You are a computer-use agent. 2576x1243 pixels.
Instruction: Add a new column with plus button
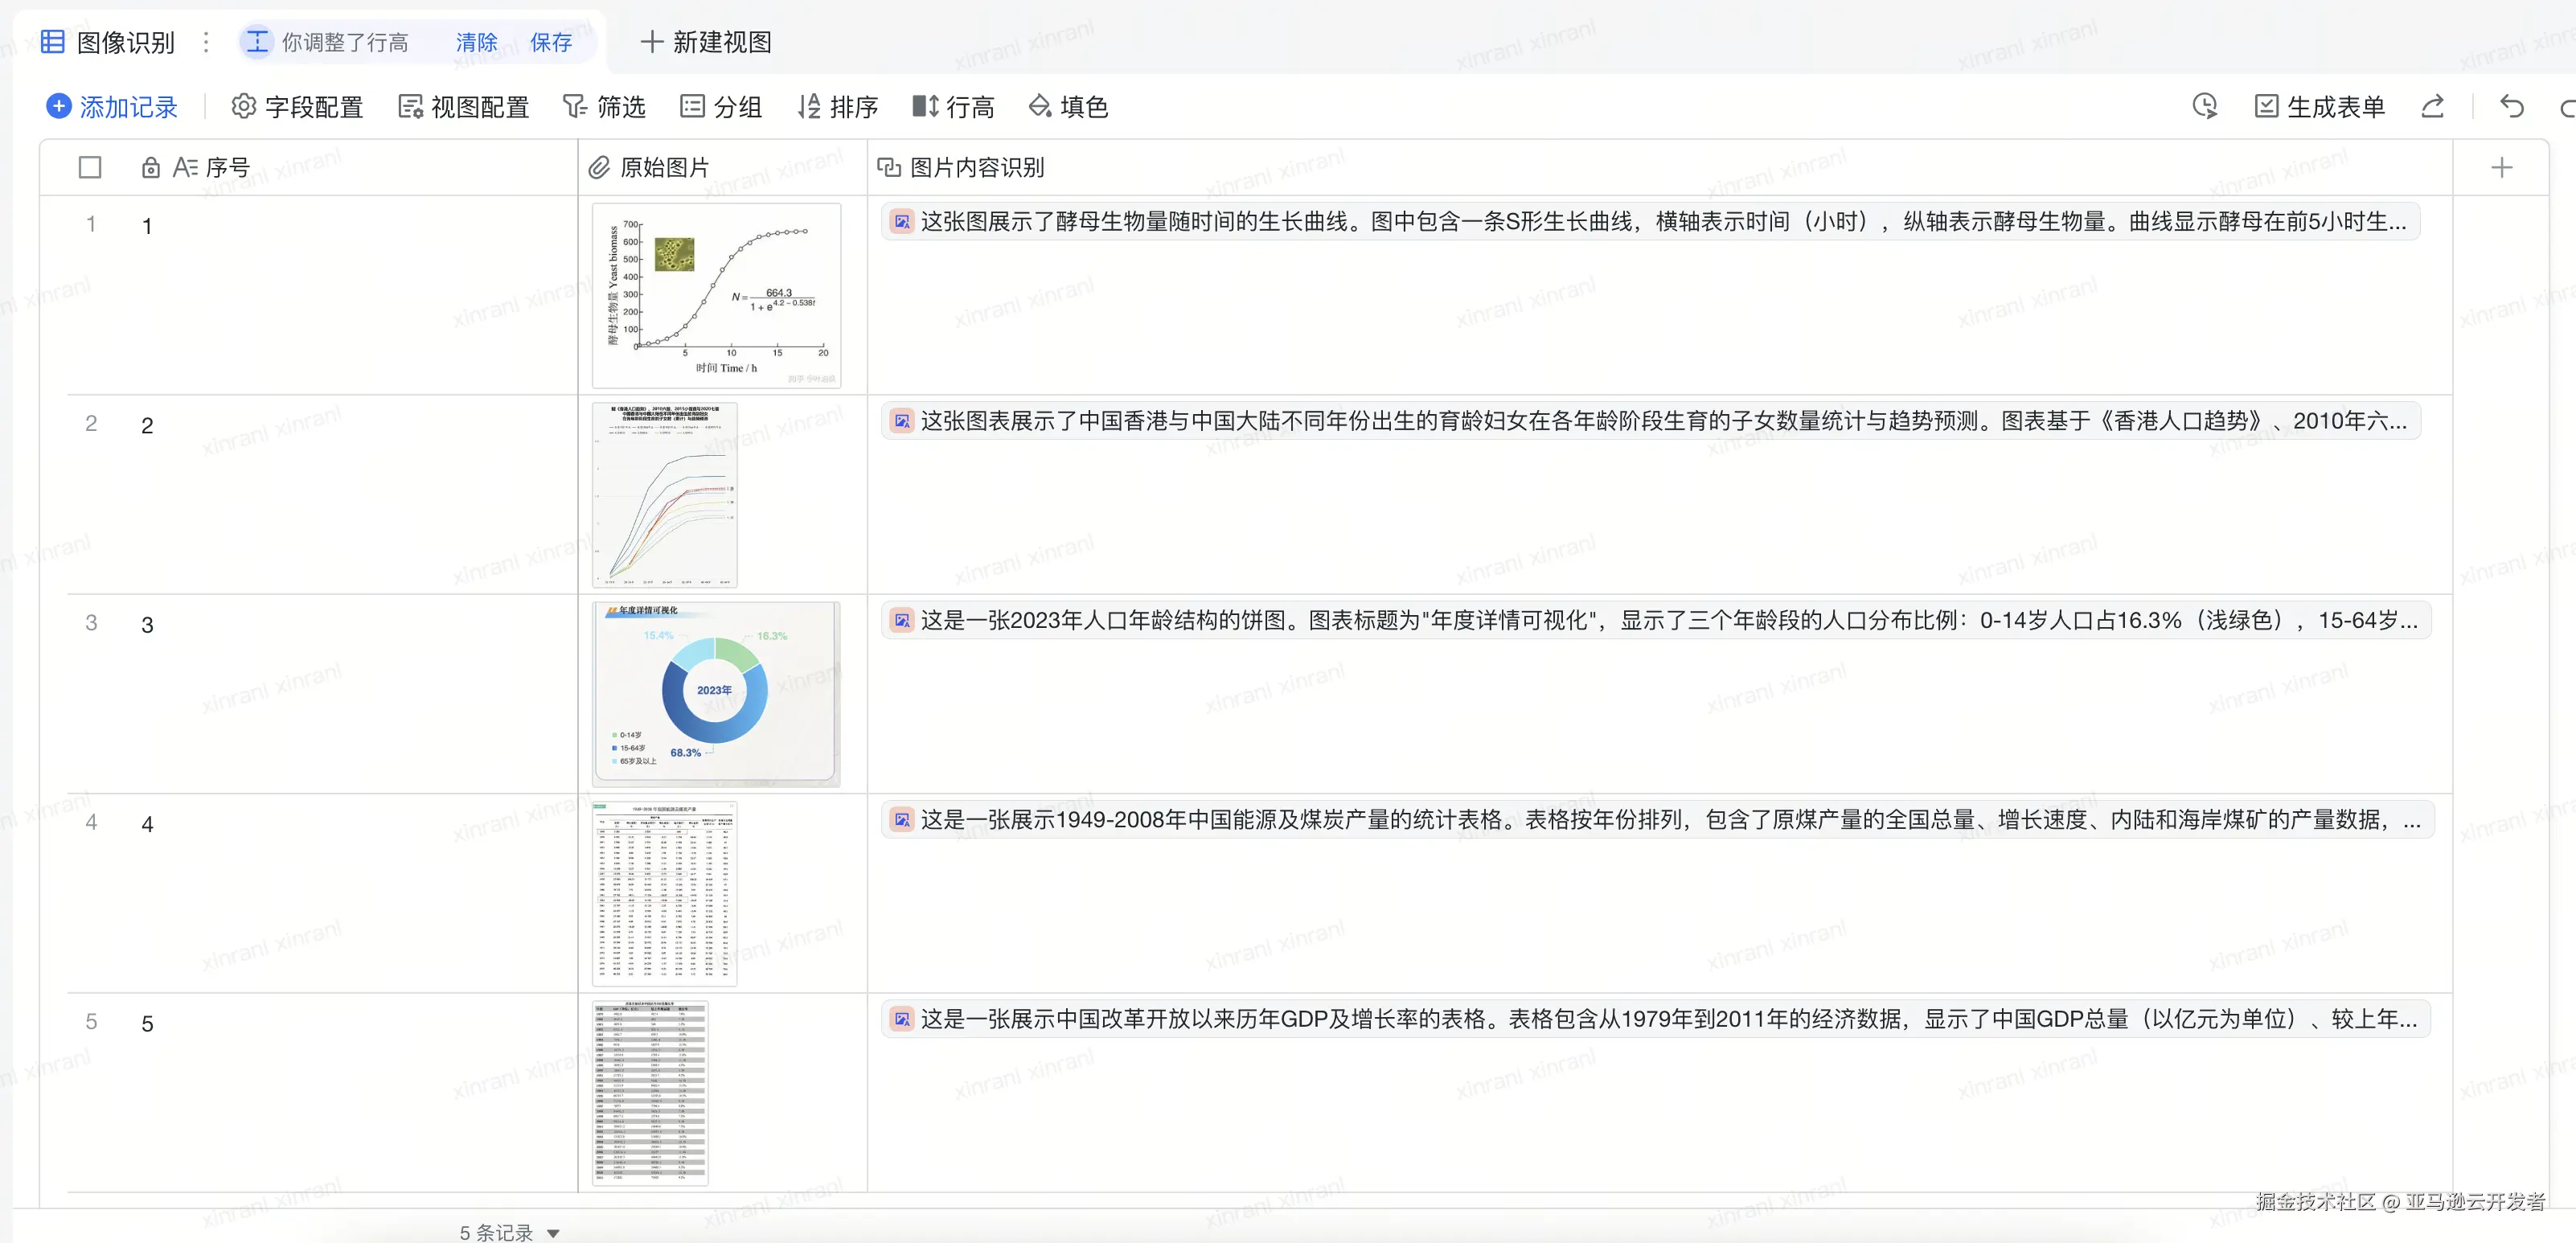pos(2501,167)
